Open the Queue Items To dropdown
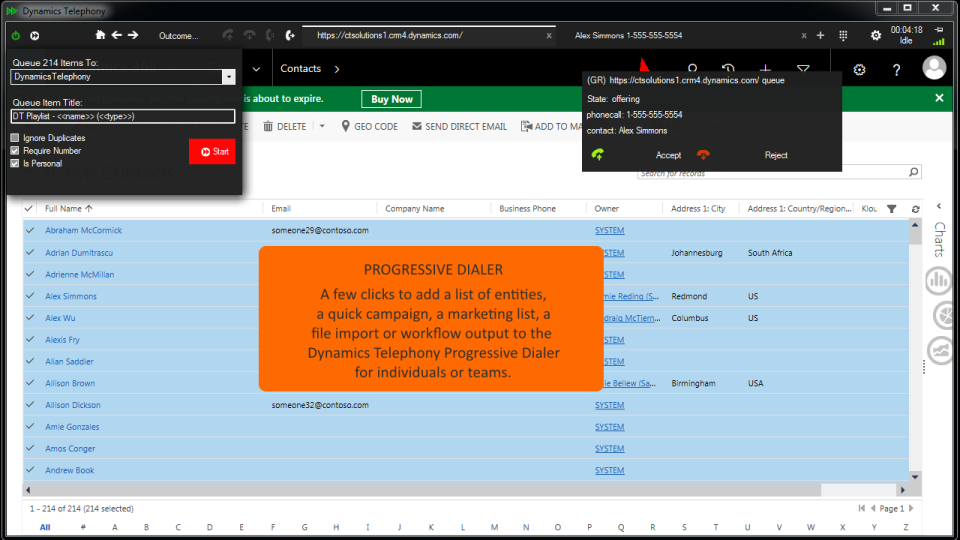This screenshot has width=960, height=540. click(228, 77)
